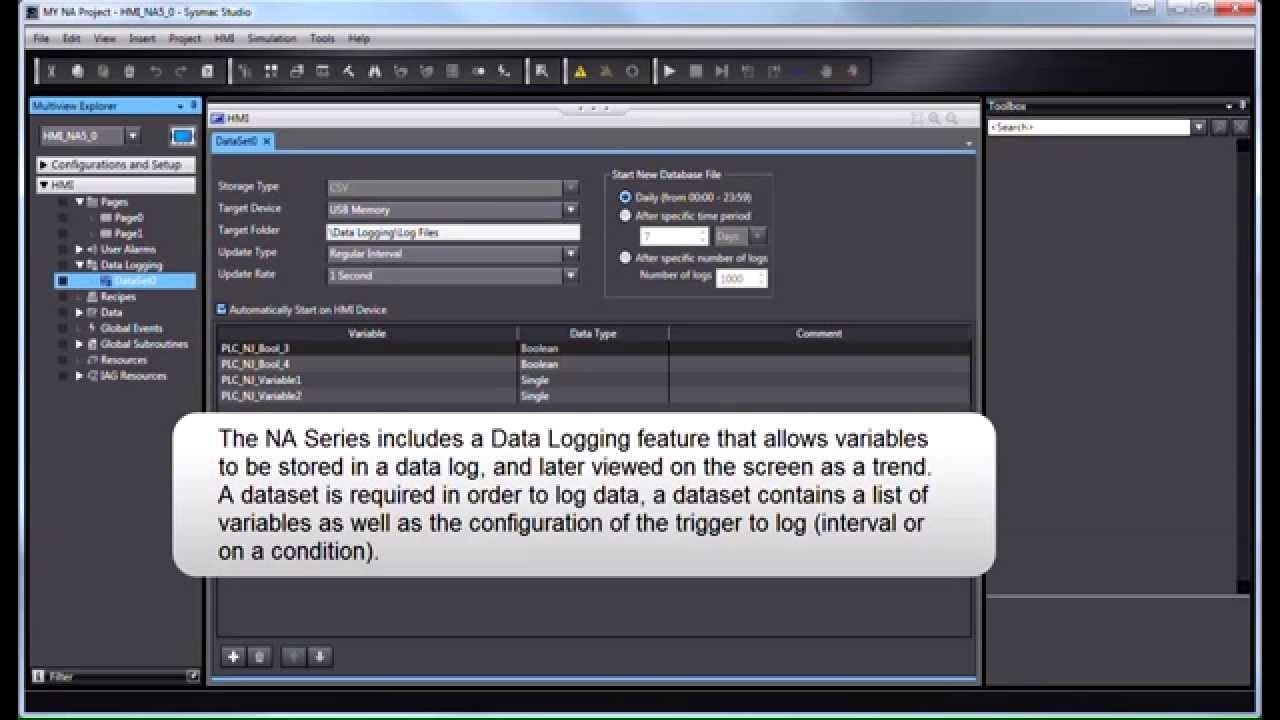Click the time period value field showing 7

coord(674,237)
